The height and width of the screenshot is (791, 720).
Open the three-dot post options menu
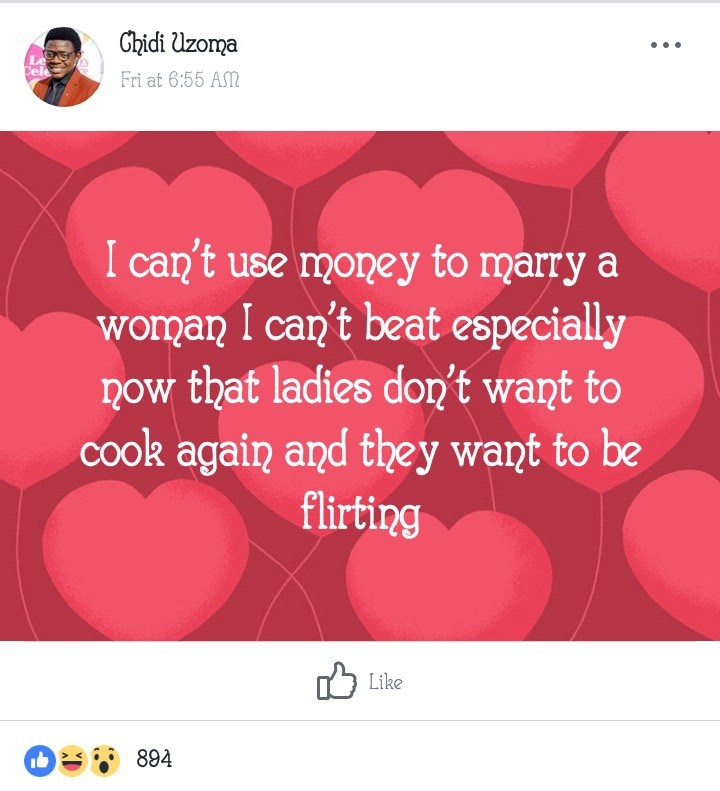pos(665,45)
